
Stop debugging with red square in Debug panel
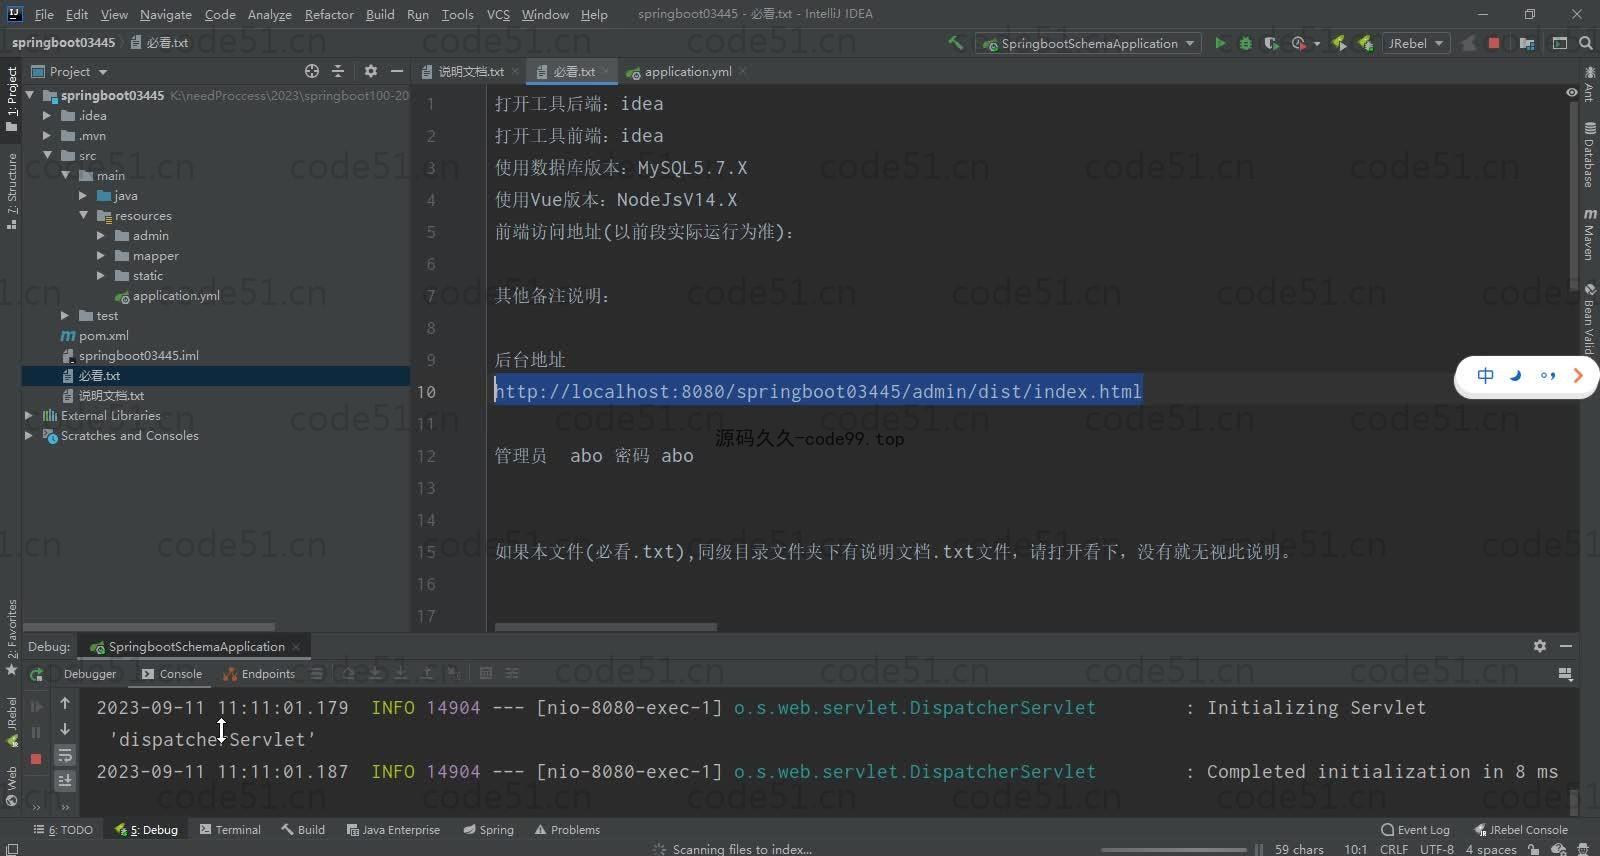36,759
